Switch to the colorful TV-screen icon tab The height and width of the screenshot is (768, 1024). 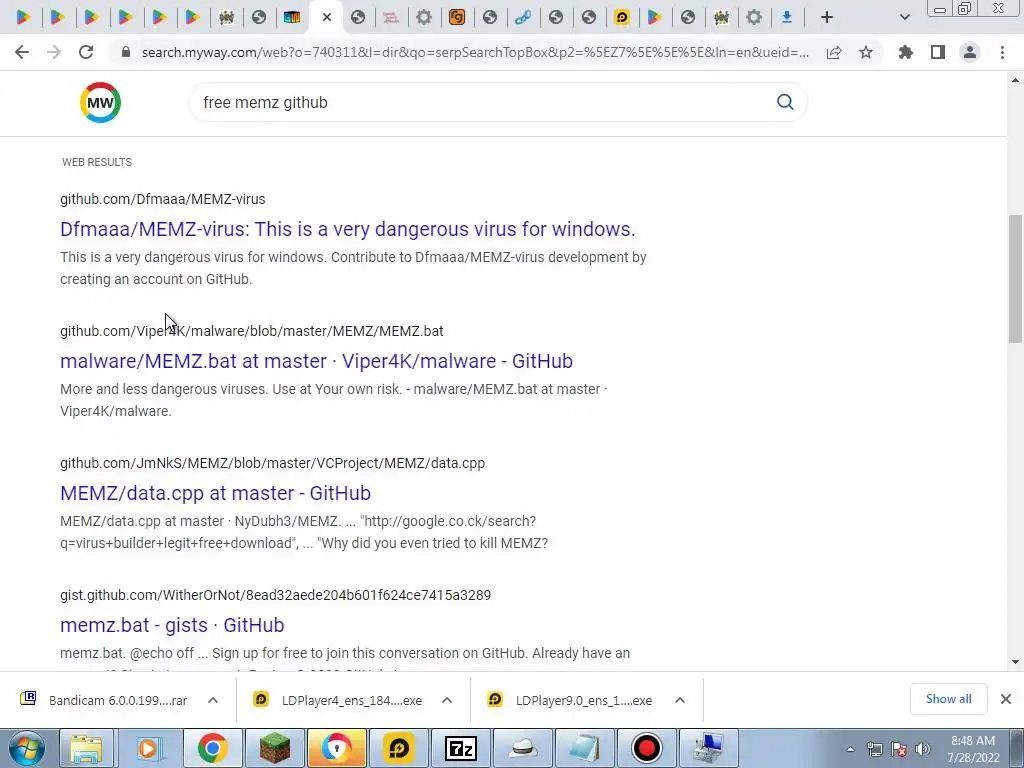292,18
